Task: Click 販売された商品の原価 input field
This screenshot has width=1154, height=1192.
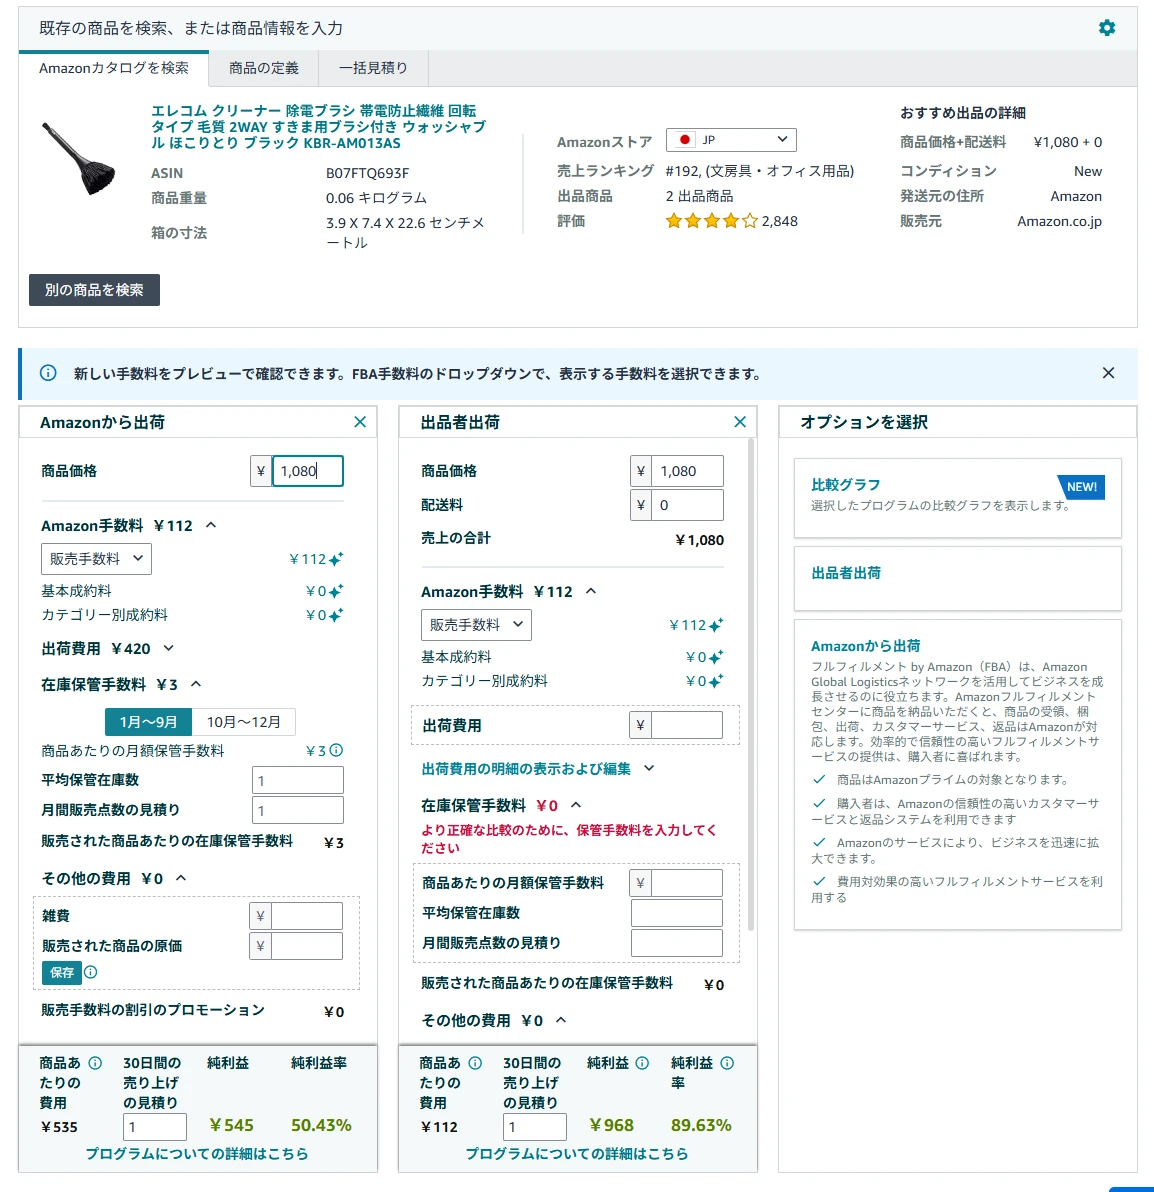Action: pos(306,946)
